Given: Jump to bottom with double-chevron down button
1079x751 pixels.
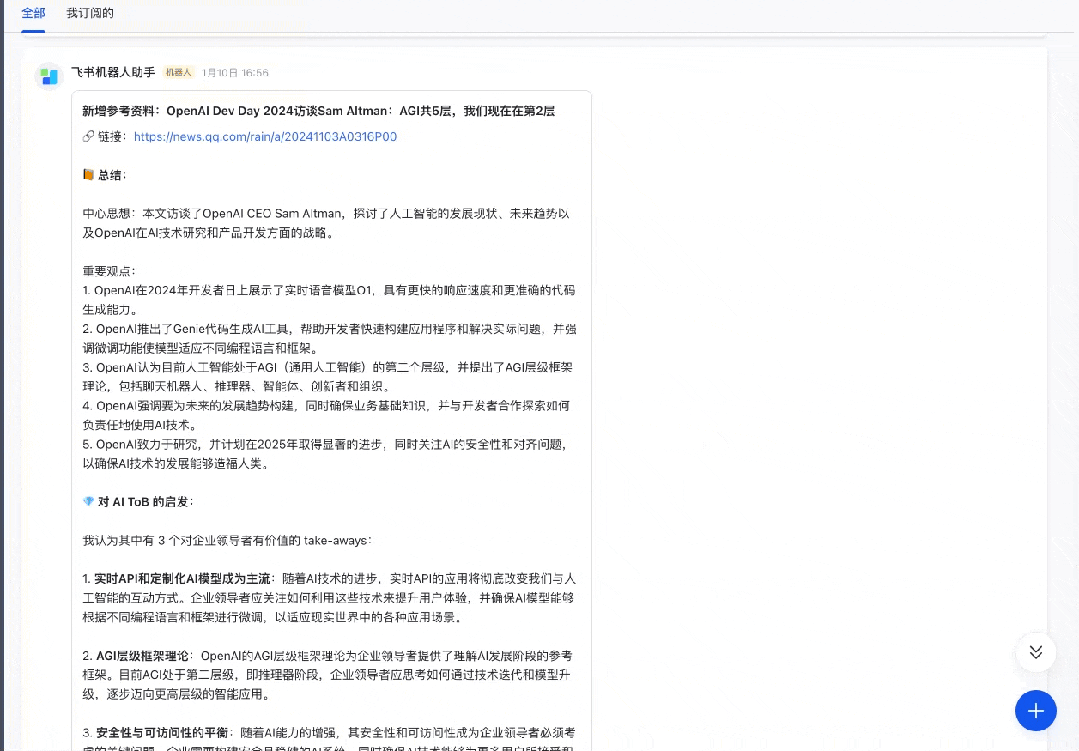Looking at the screenshot, I should 1035,652.
